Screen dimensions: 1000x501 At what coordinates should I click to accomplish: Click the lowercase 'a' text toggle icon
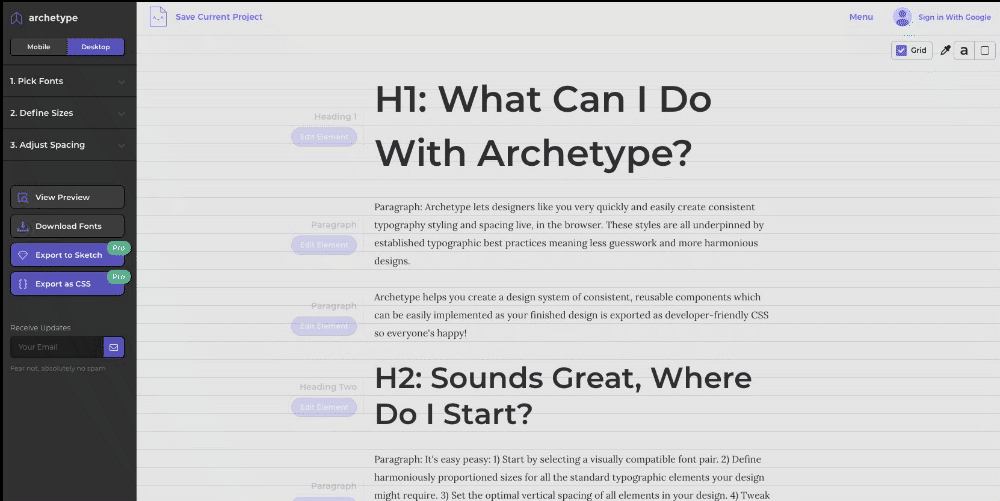click(x=964, y=50)
